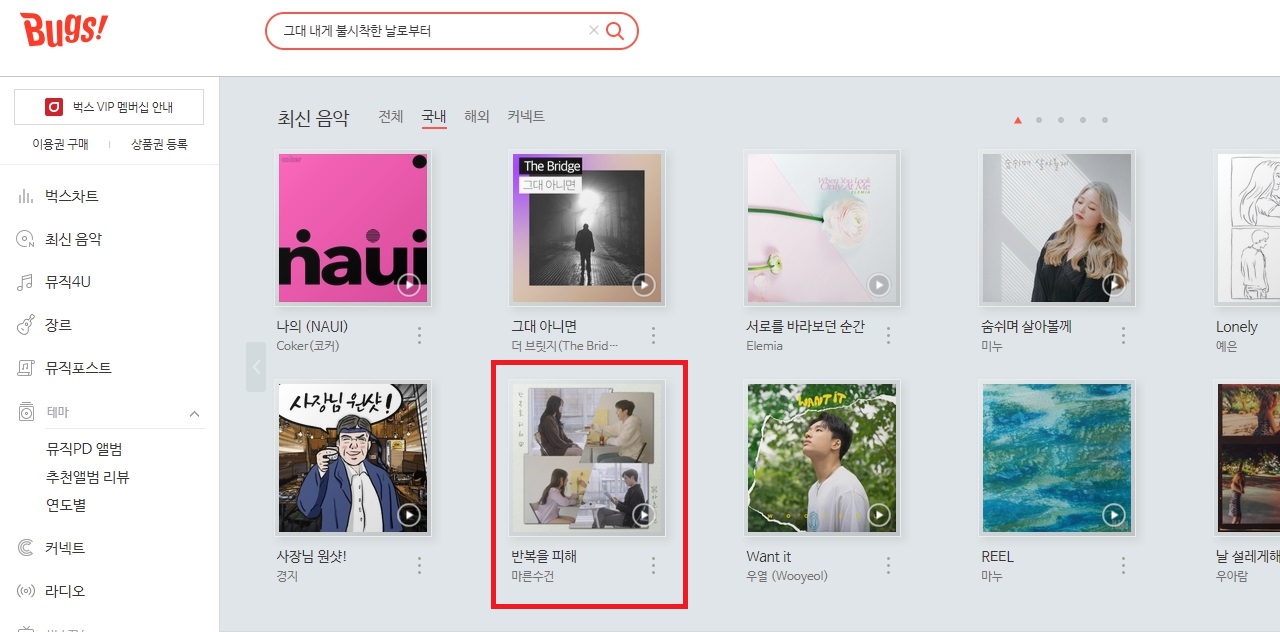Open the 나의 (NAUI) album cover

coord(353,227)
